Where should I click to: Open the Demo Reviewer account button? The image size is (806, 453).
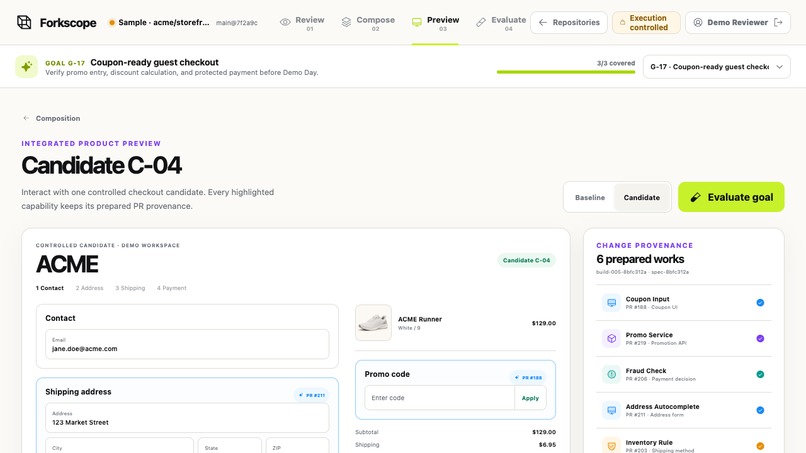(x=738, y=23)
